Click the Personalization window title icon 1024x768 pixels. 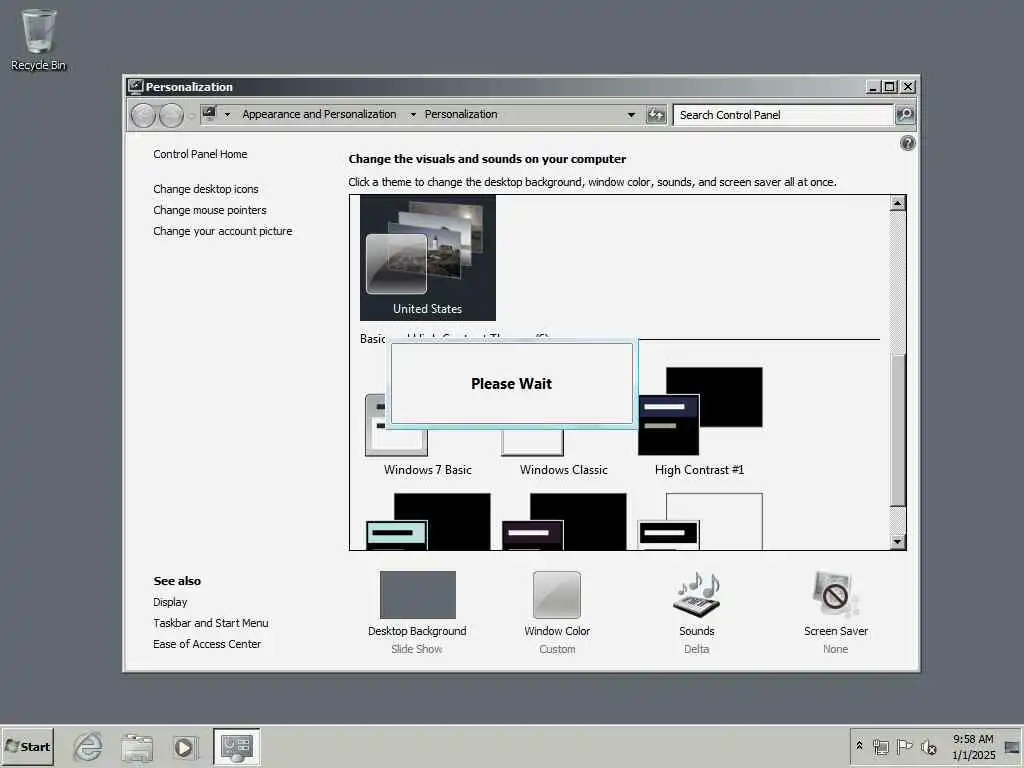pyautogui.click(x=135, y=87)
